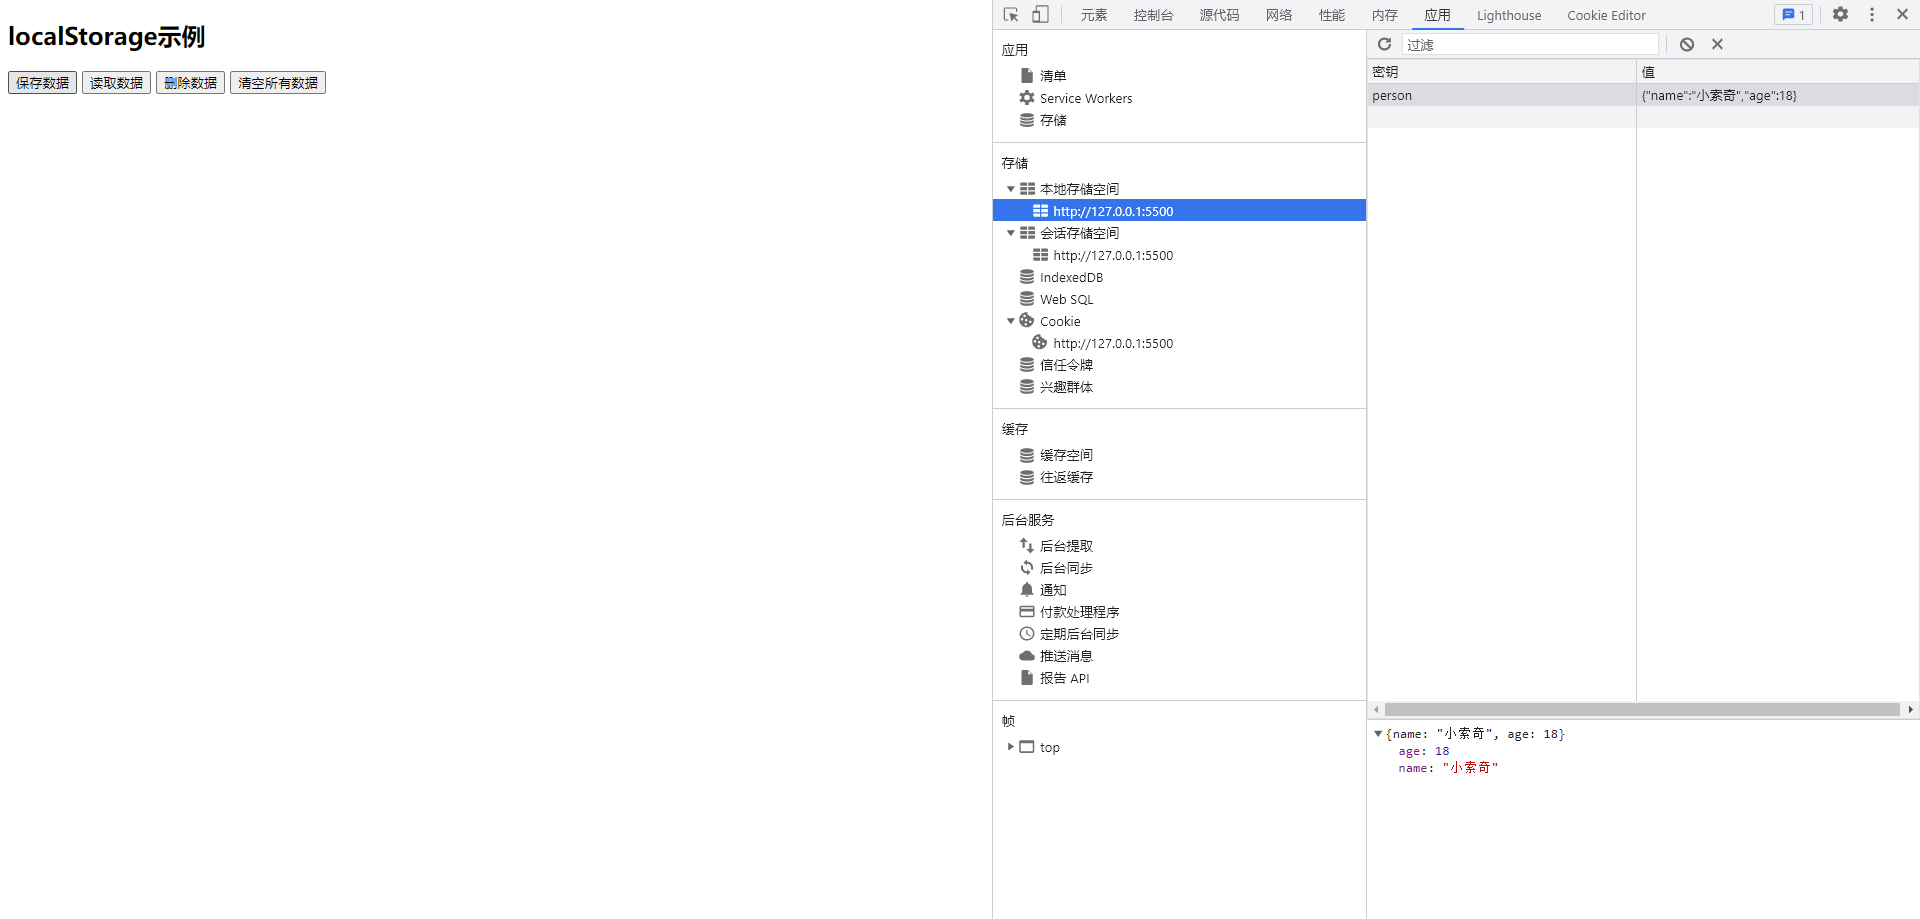This screenshot has height=919, width=1920.
Task: Switch to the 元素 tab
Action: pos(1094,15)
